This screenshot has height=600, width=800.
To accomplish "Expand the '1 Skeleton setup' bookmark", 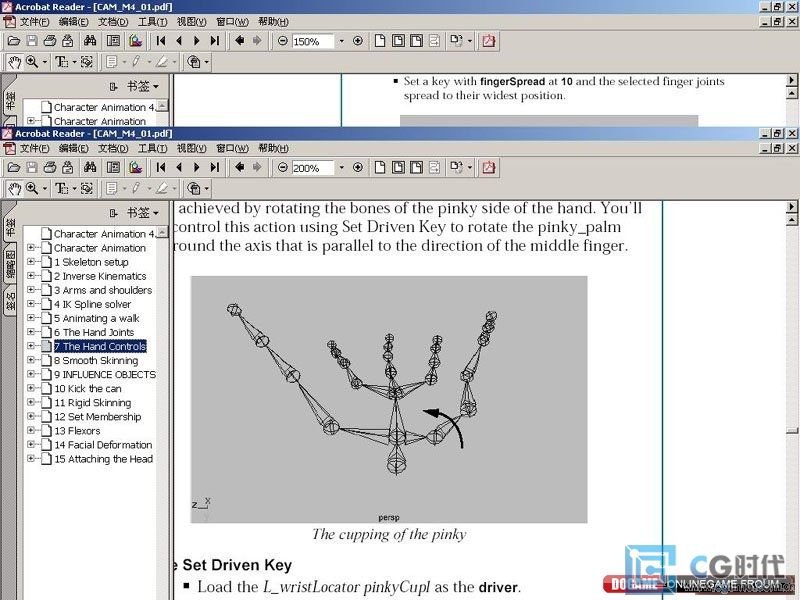I will tap(31, 261).
